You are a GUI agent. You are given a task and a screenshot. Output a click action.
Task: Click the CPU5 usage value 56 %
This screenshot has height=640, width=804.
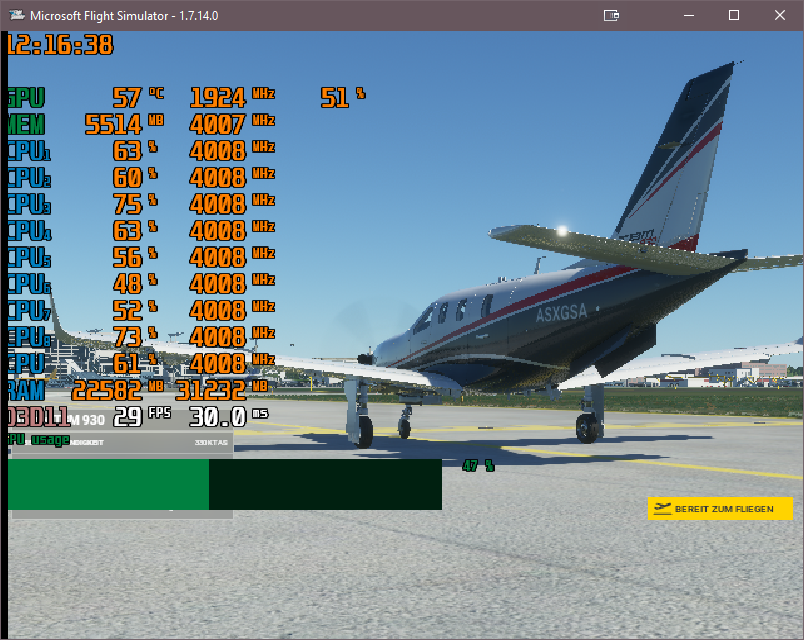[x=135, y=257]
